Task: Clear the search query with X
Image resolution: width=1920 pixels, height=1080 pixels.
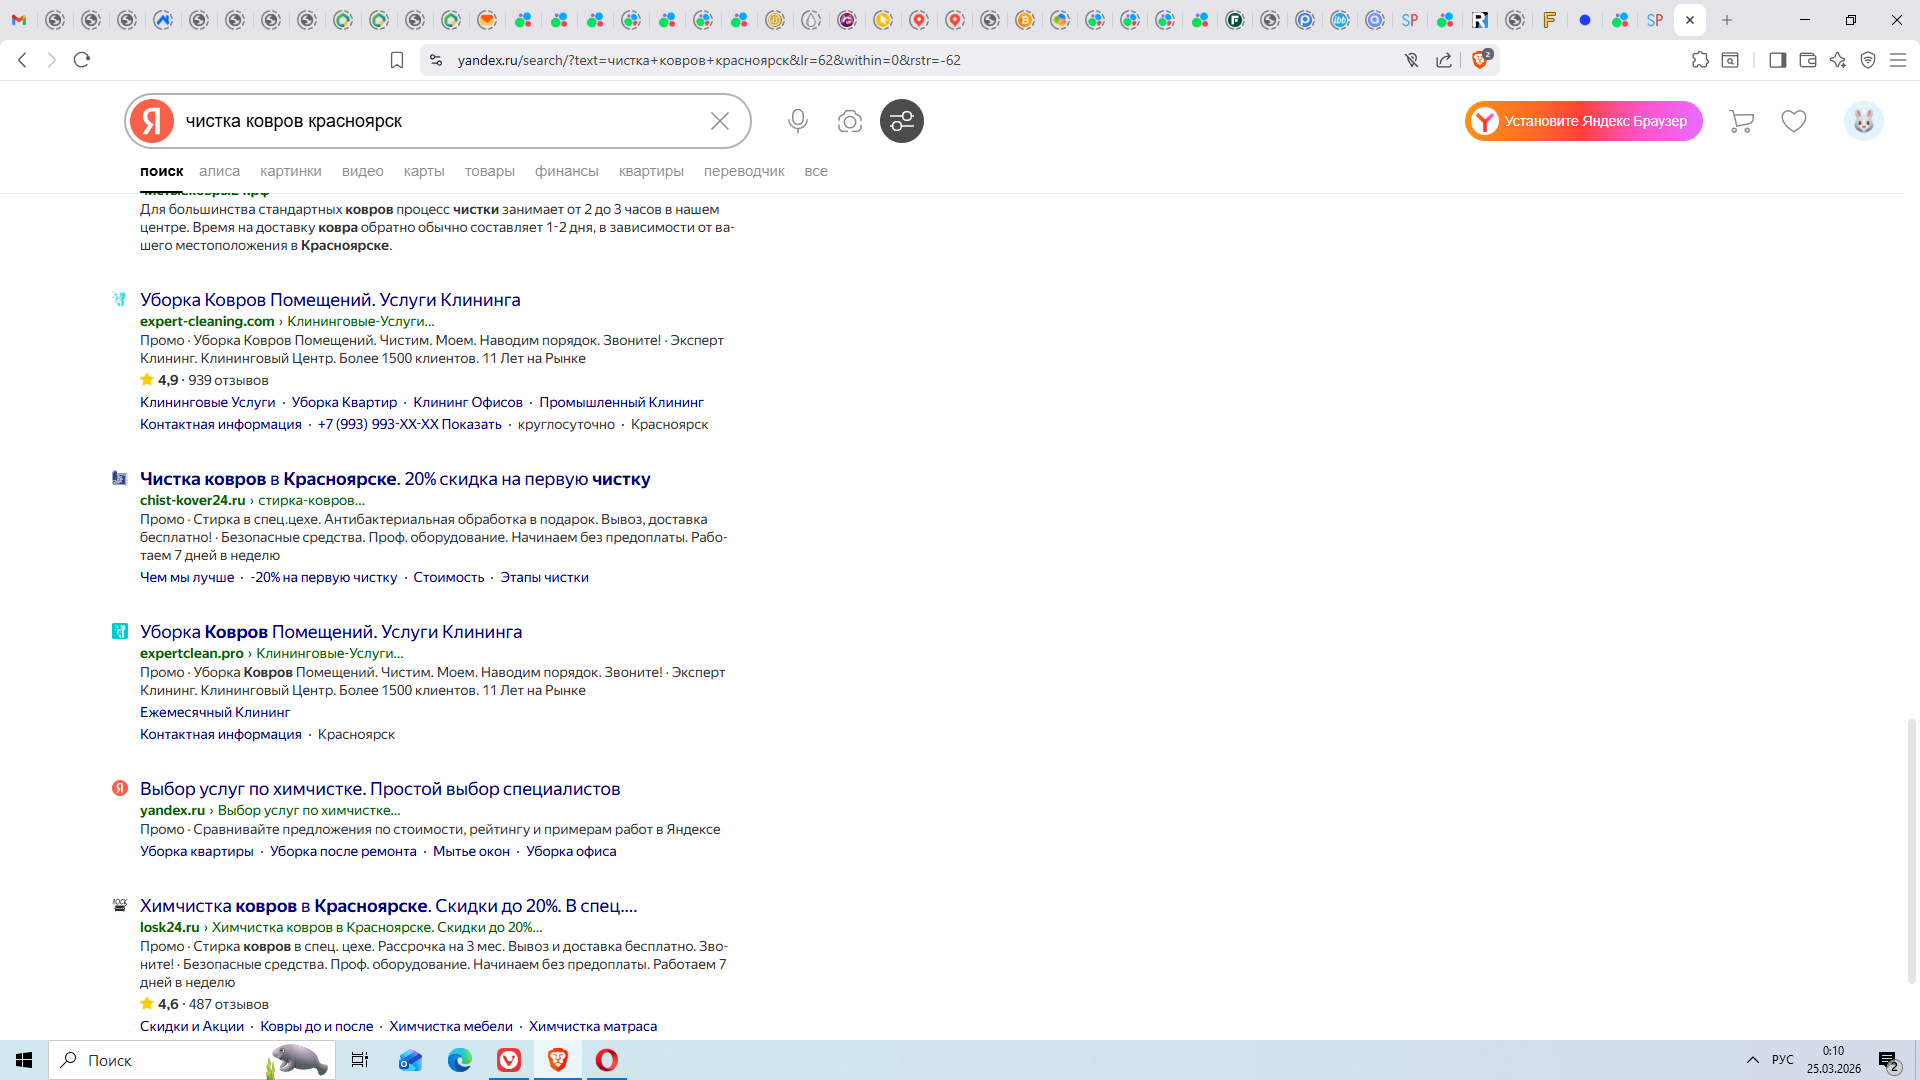Action: (719, 121)
